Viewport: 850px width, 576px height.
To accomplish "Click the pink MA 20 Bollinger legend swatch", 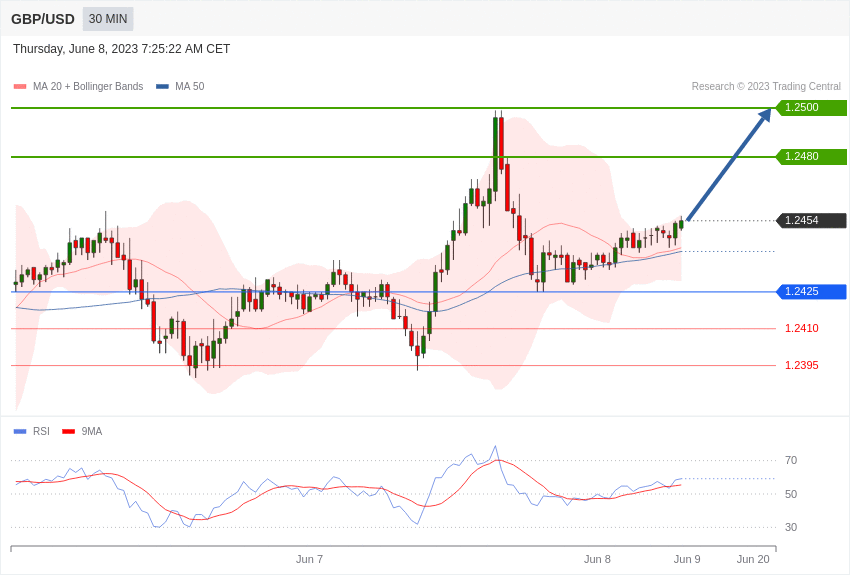I will 20,87.
